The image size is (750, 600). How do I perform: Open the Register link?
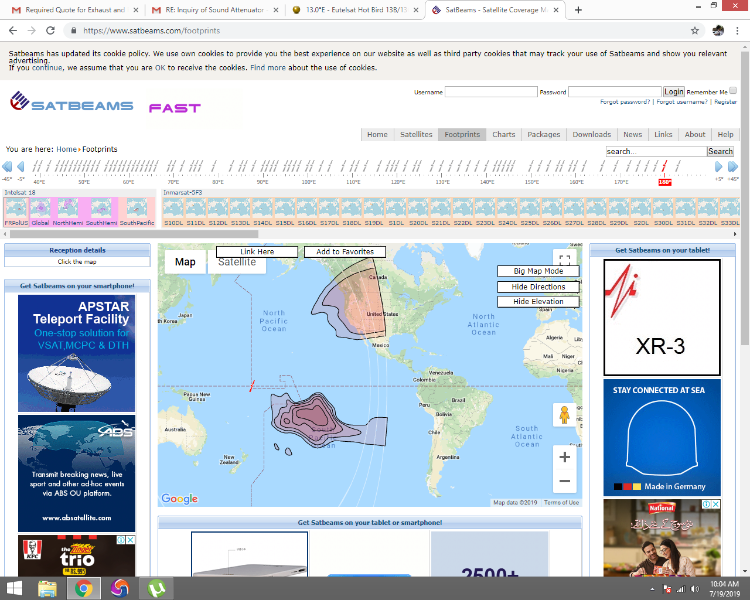coord(726,102)
